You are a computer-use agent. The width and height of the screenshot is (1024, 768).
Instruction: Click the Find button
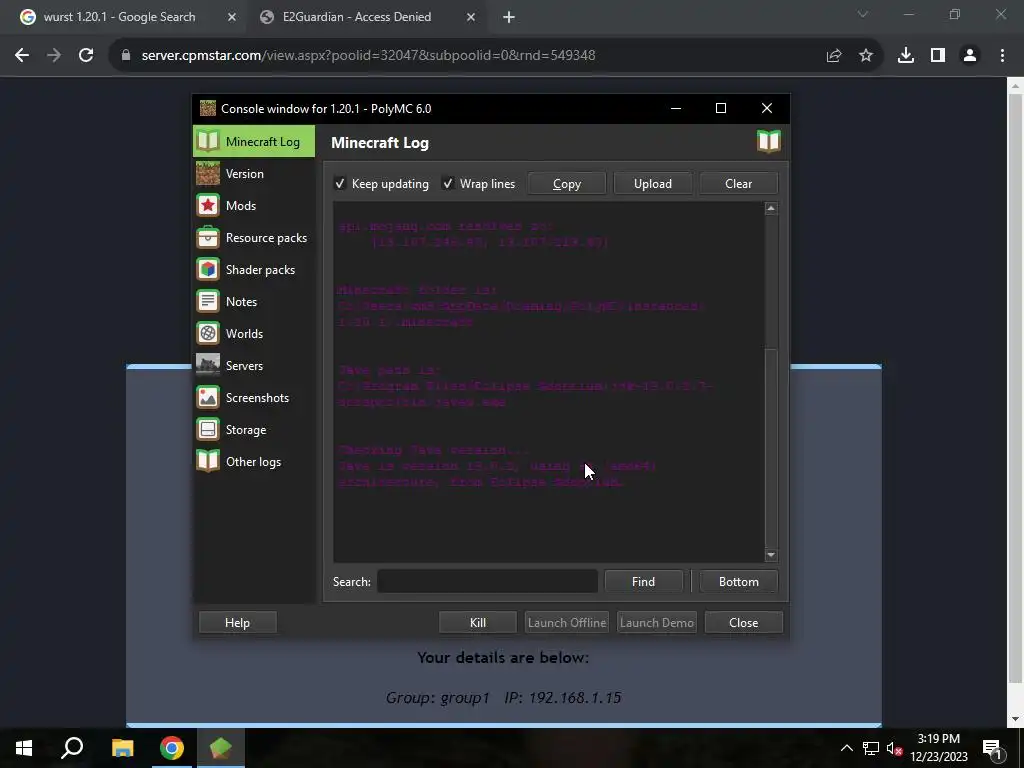643,582
